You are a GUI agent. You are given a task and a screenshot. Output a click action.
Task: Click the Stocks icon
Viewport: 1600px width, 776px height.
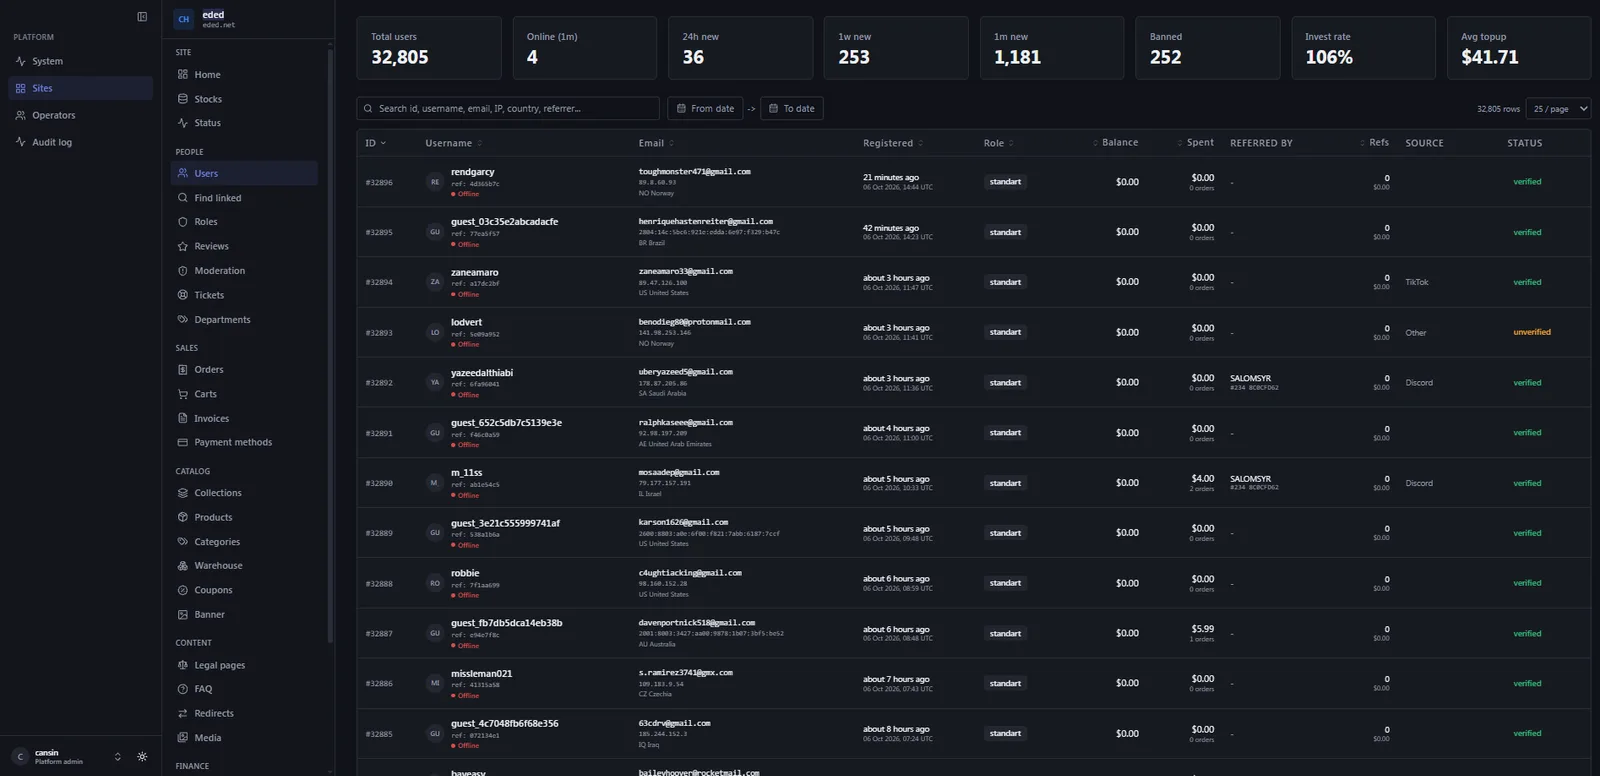tap(183, 99)
